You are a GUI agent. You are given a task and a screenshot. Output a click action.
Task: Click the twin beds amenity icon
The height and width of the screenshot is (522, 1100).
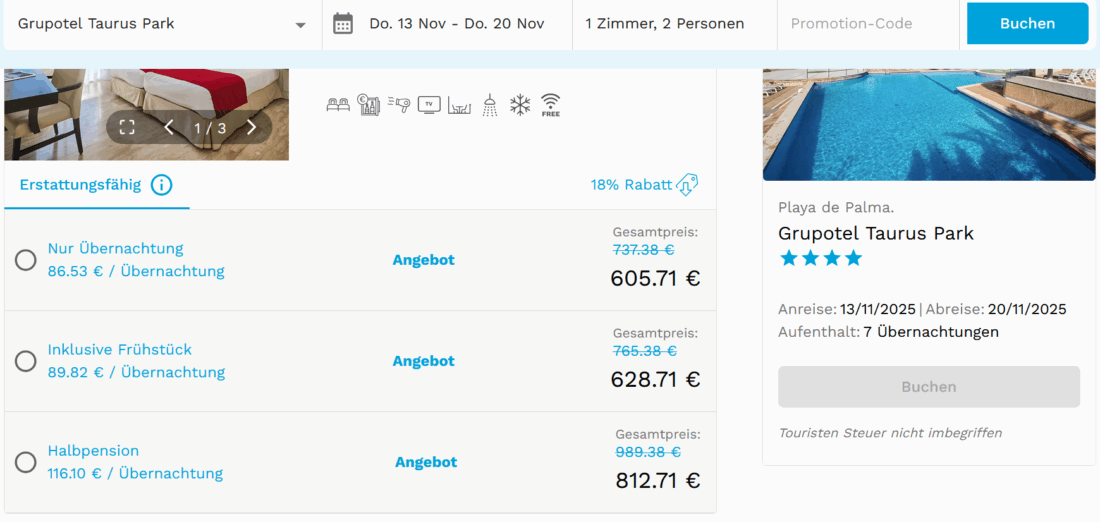tap(338, 104)
